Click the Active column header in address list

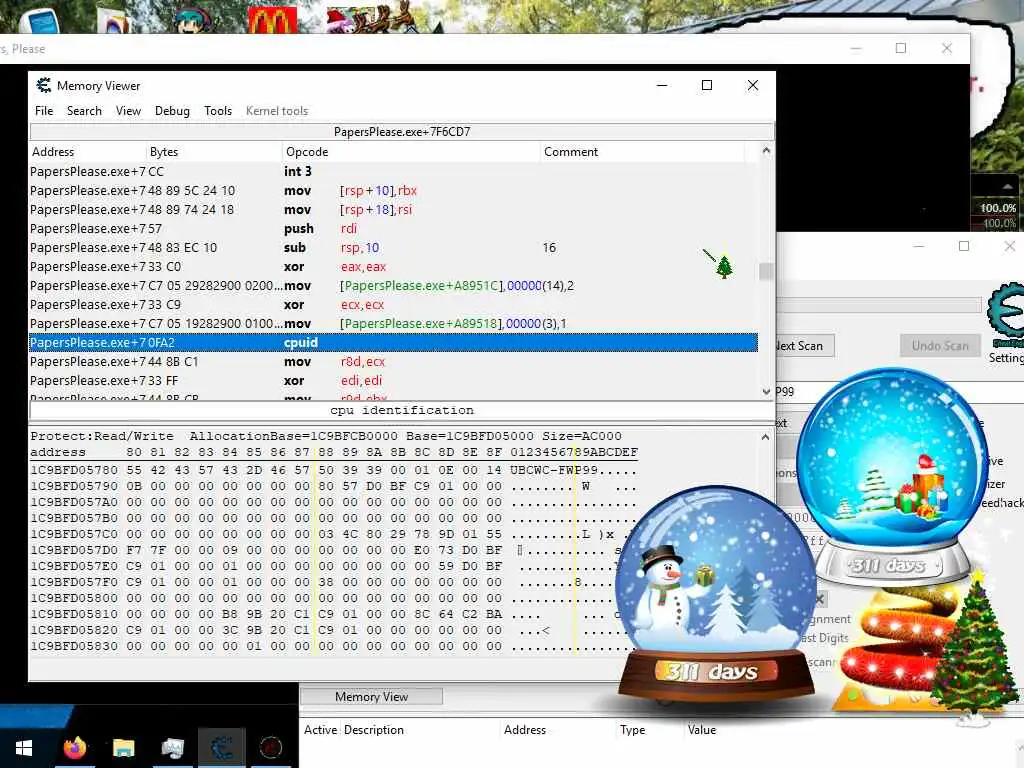pyautogui.click(x=320, y=729)
